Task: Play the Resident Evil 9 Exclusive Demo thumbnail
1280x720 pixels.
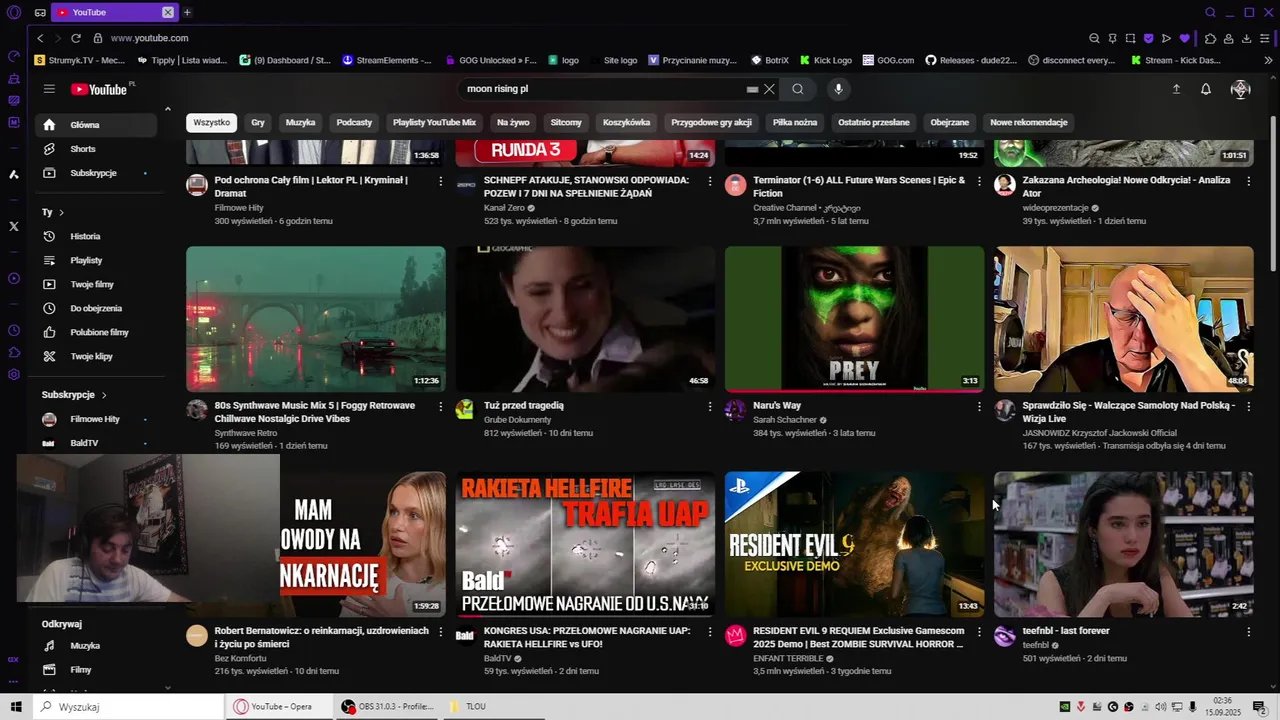Action: pyautogui.click(x=854, y=544)
